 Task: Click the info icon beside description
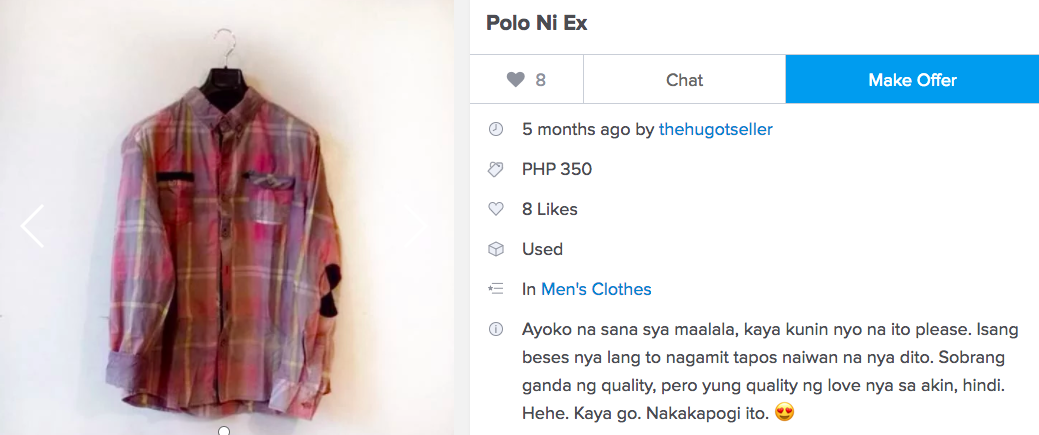click(496, 329)
